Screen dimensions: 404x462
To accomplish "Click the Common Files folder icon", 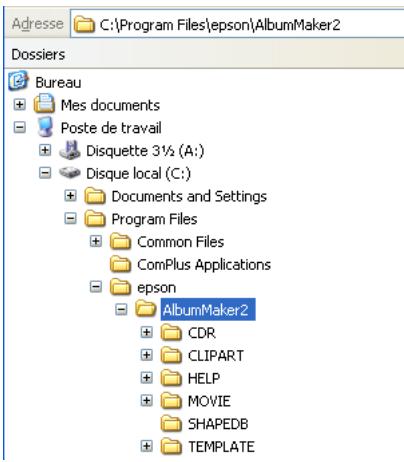I will tap(120, 241).
